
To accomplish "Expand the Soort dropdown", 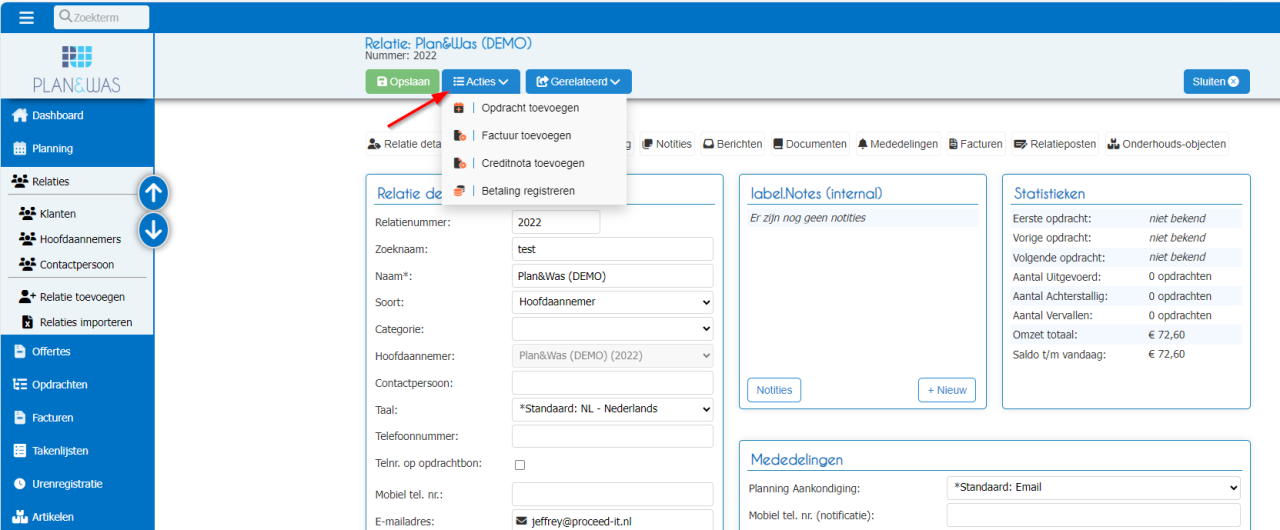I will point(613,301).
